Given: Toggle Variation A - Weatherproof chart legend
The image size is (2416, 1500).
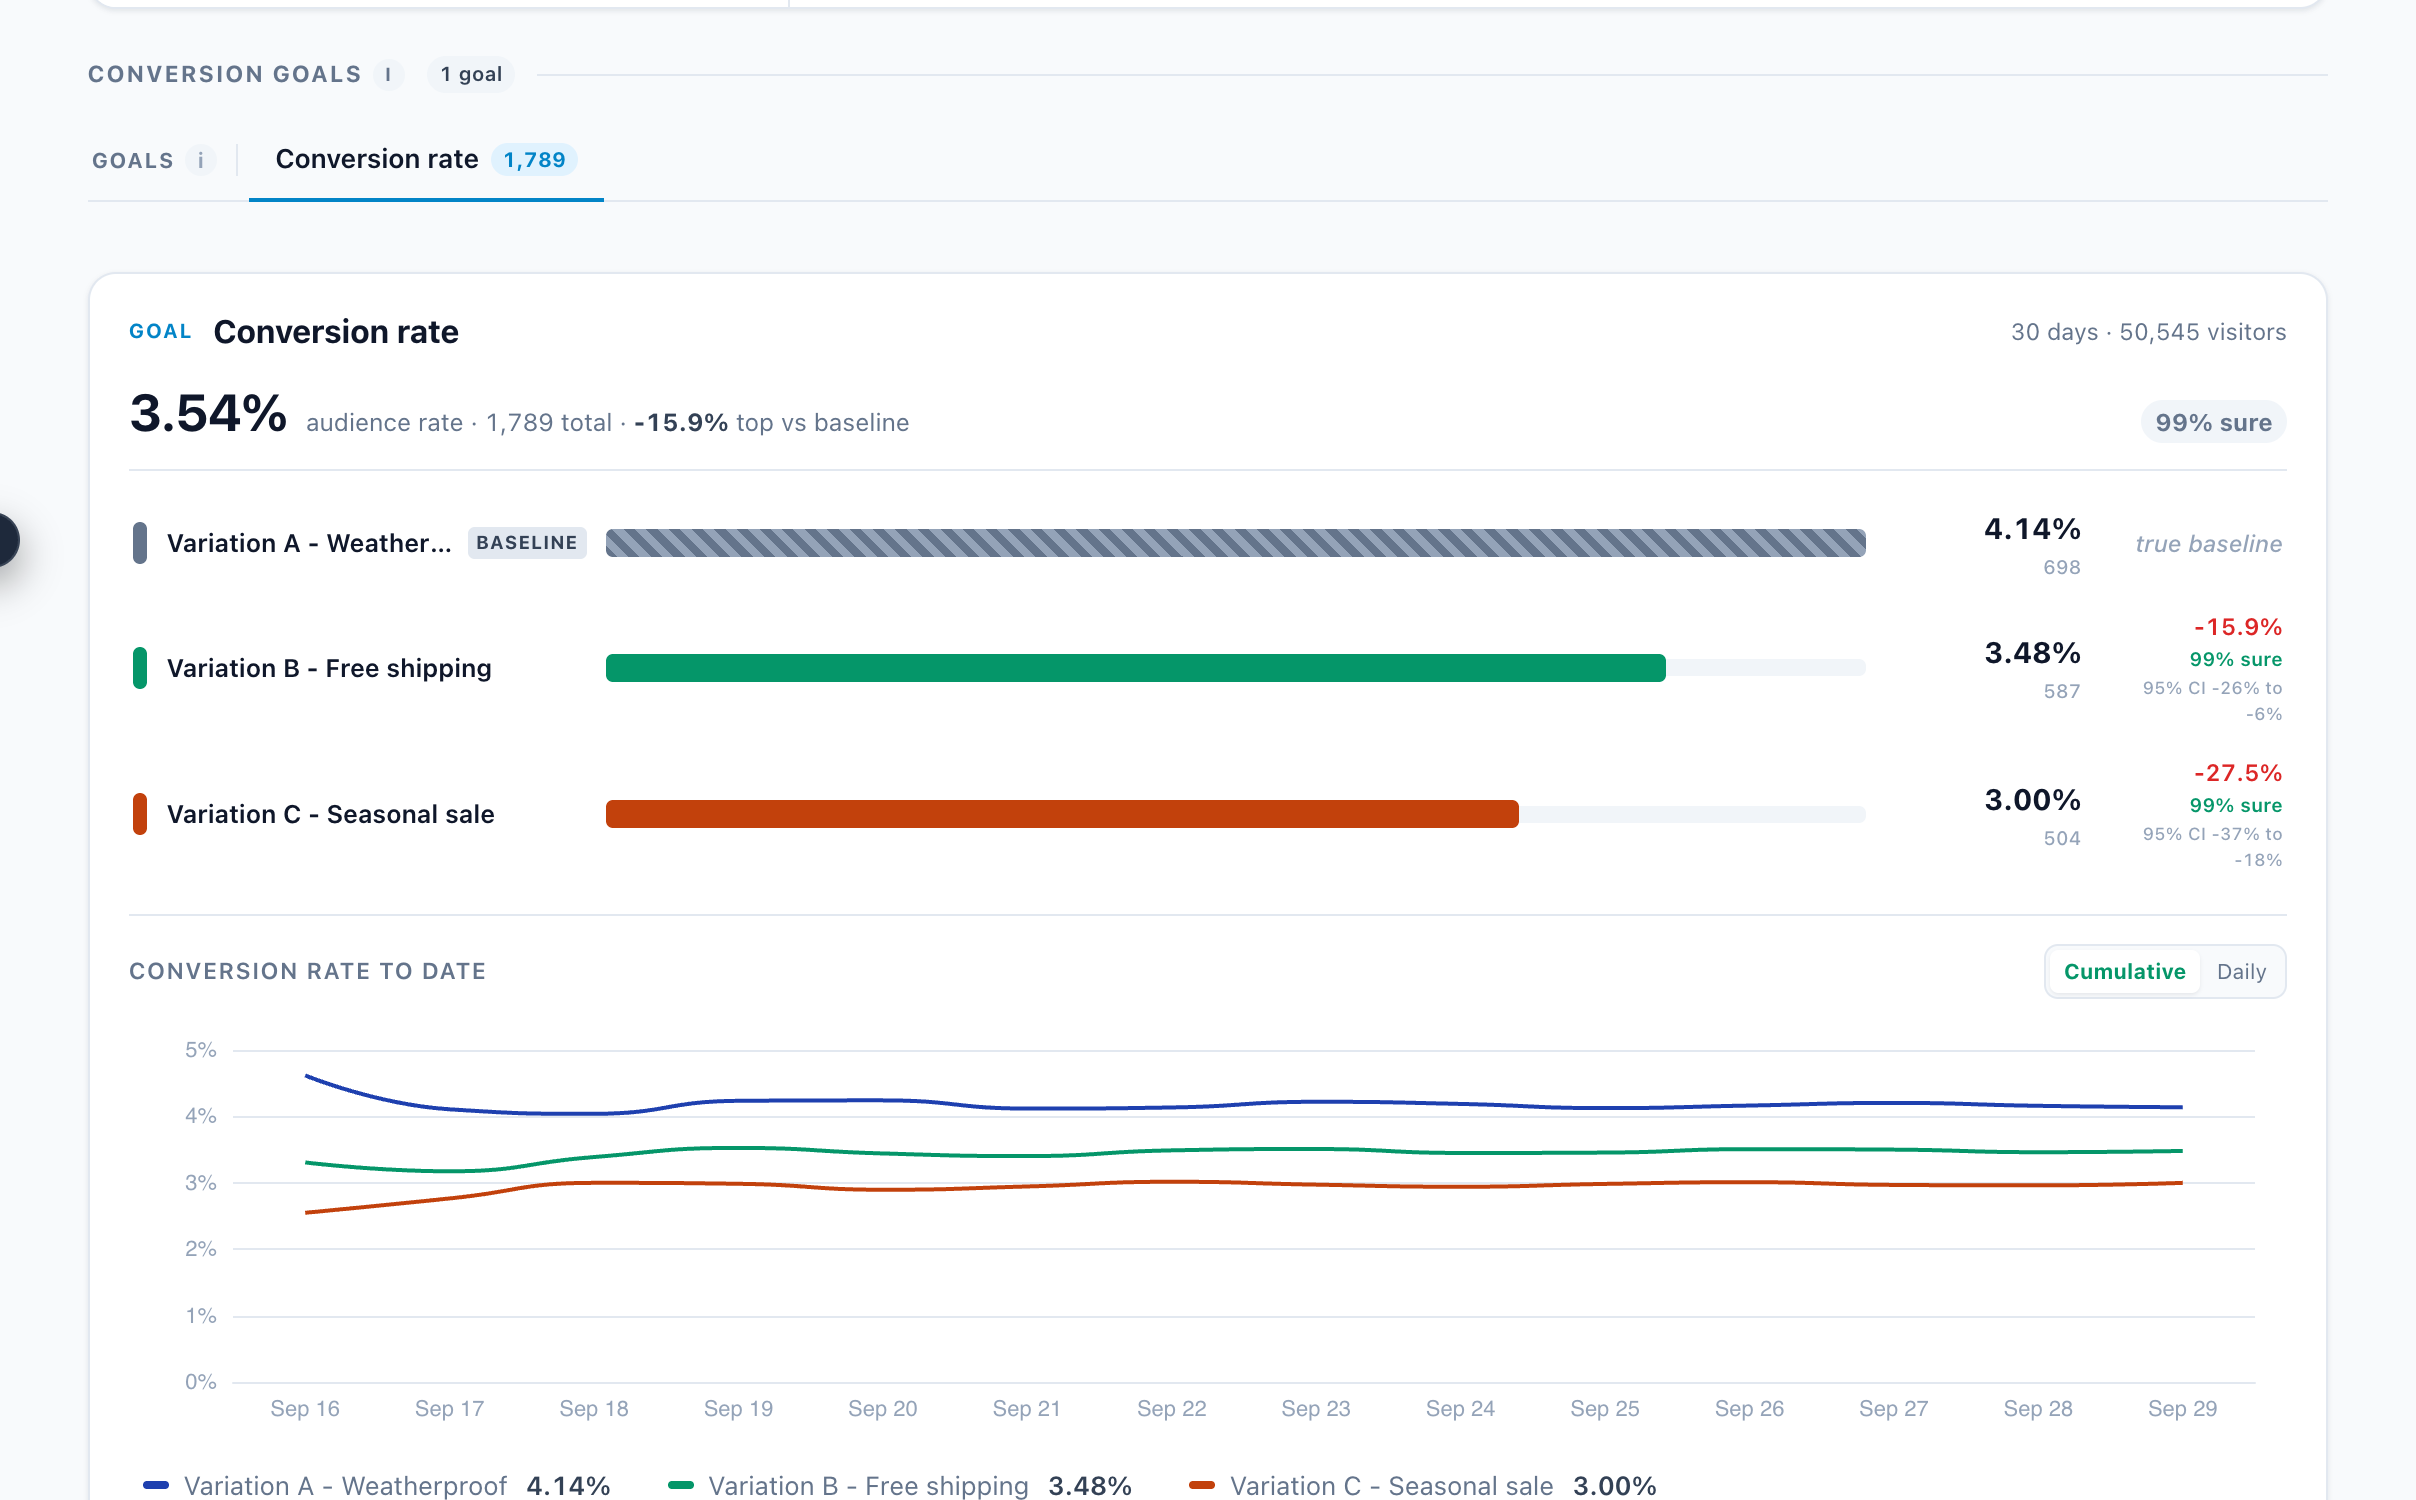Looking at the screenshot, I should [x=376, y=1485].
